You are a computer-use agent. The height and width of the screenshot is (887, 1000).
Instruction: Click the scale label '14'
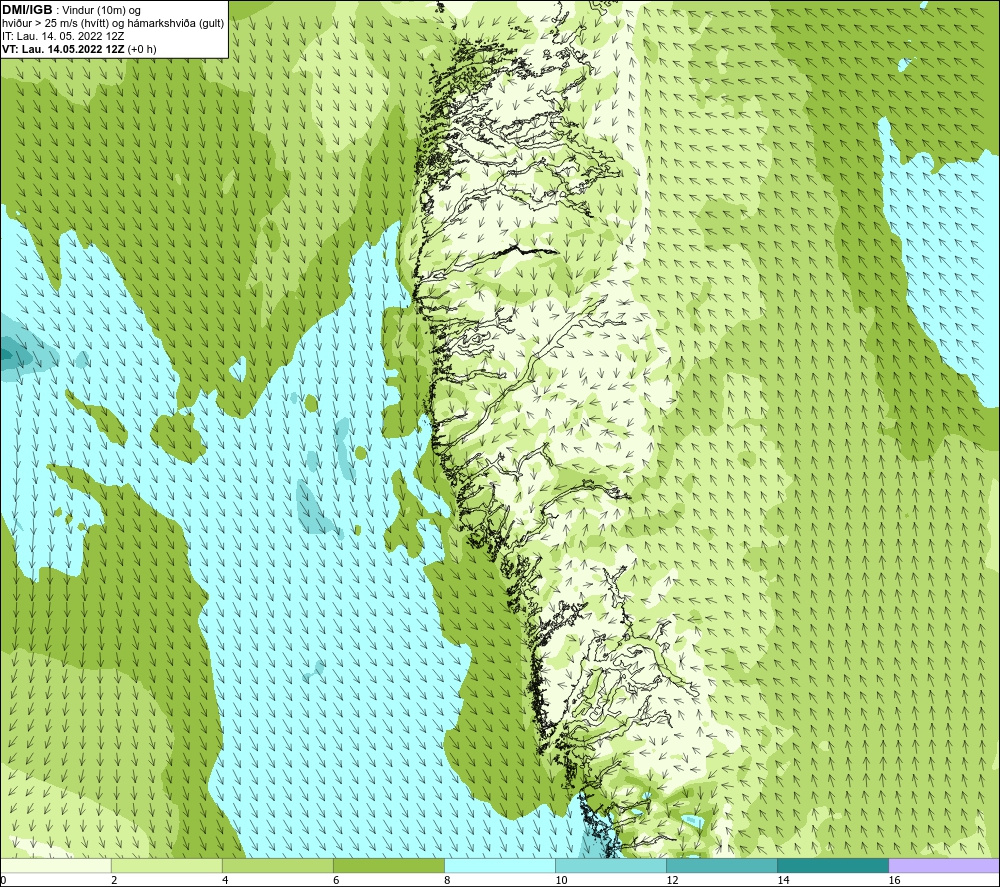tap(783, 881)
